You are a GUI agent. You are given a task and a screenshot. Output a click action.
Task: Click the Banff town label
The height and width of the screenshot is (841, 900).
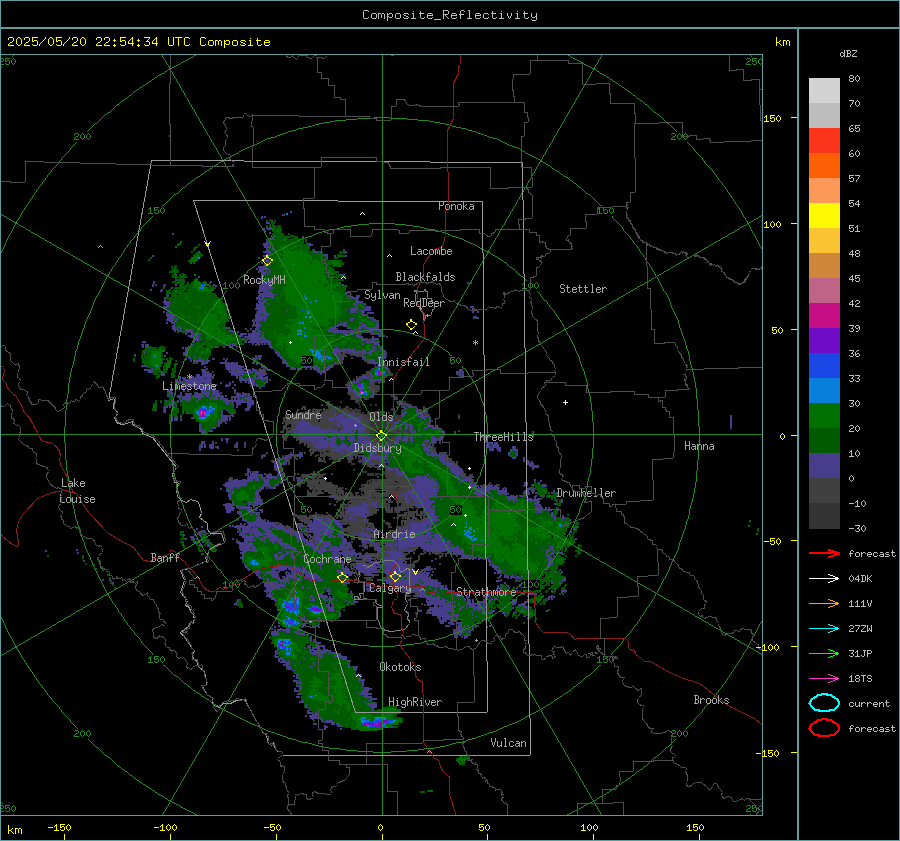coord(165,557)
